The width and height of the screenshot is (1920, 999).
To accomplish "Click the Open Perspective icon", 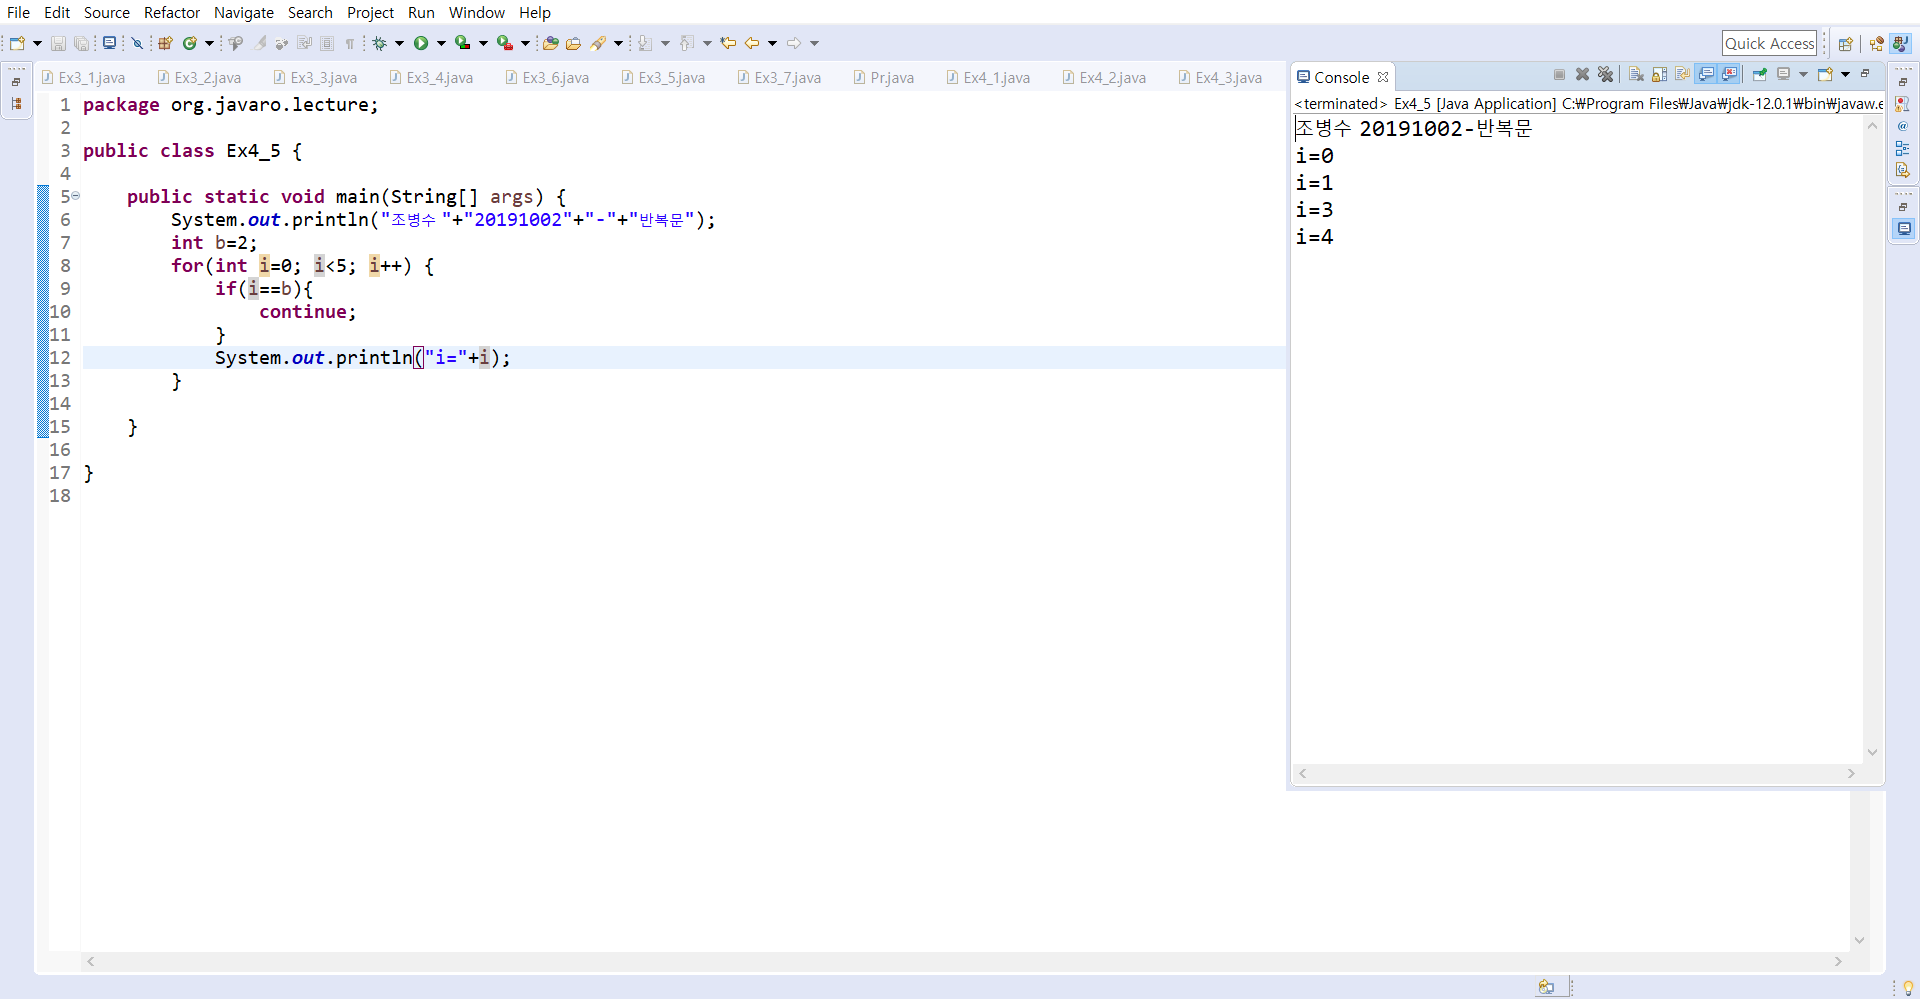I will pos(1846,44).
